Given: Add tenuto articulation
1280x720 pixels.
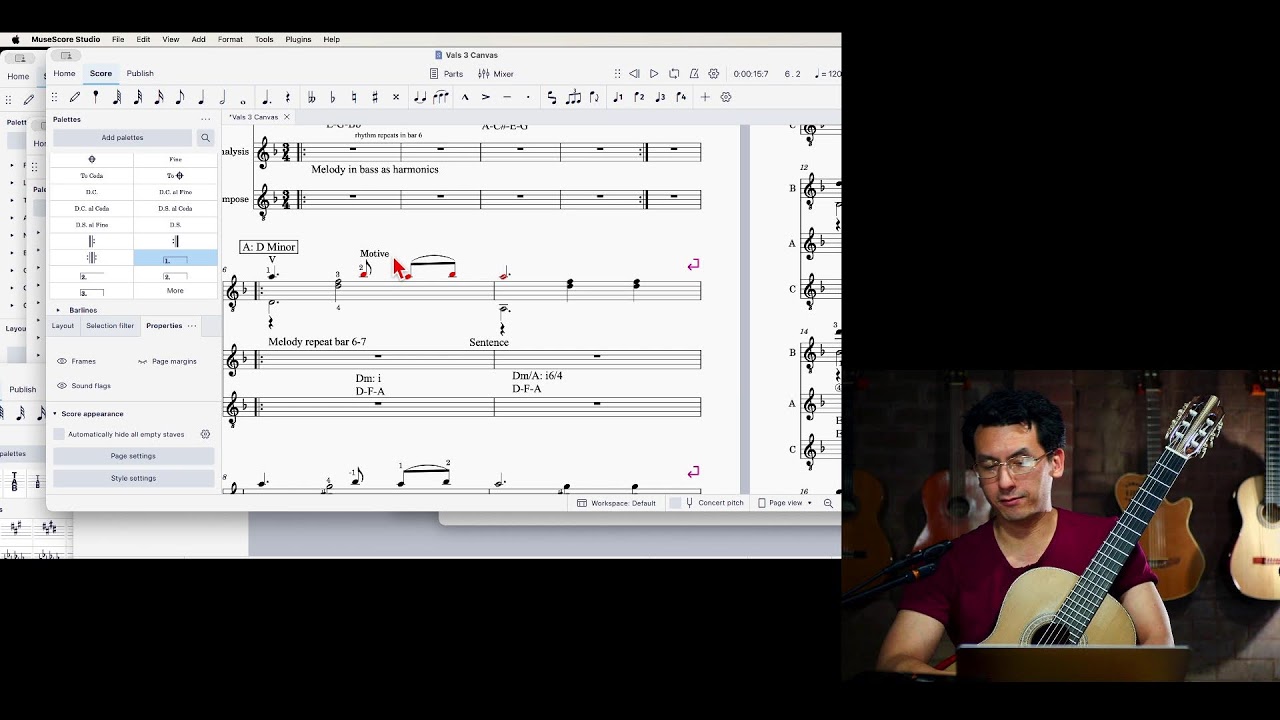Looking at the screenshot, I should coord(507,97).
